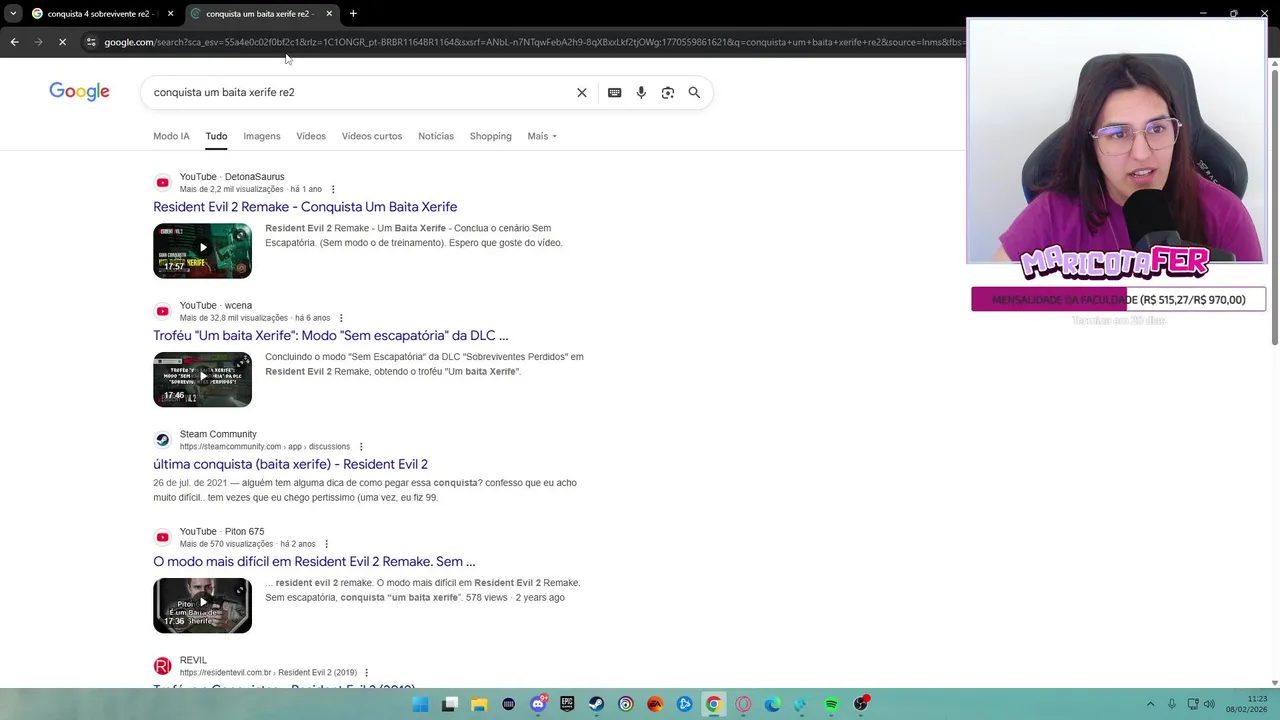Image resolution: width=1280 pixels, height=720 pixels.
Task: Open OBS Studio from taskbar
Action: 860,704
